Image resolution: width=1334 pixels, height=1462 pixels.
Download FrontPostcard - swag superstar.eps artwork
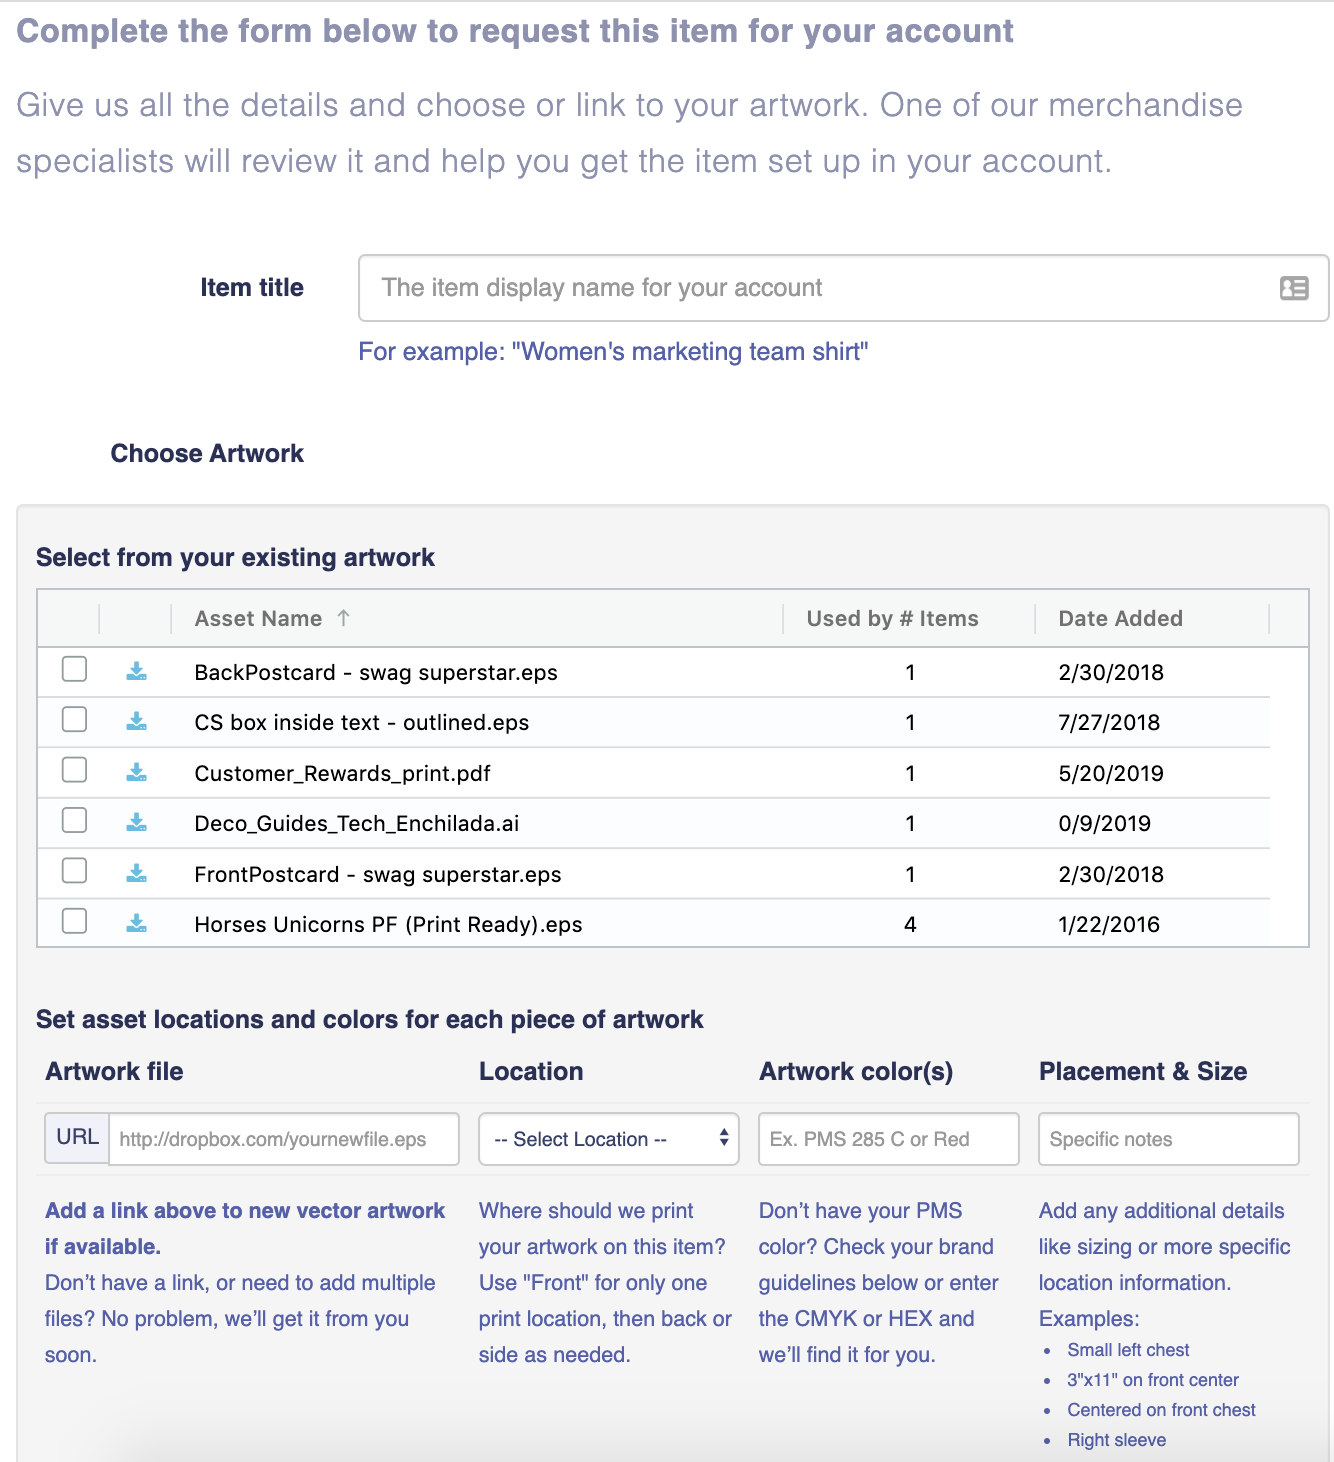click(x=137, y=873)
